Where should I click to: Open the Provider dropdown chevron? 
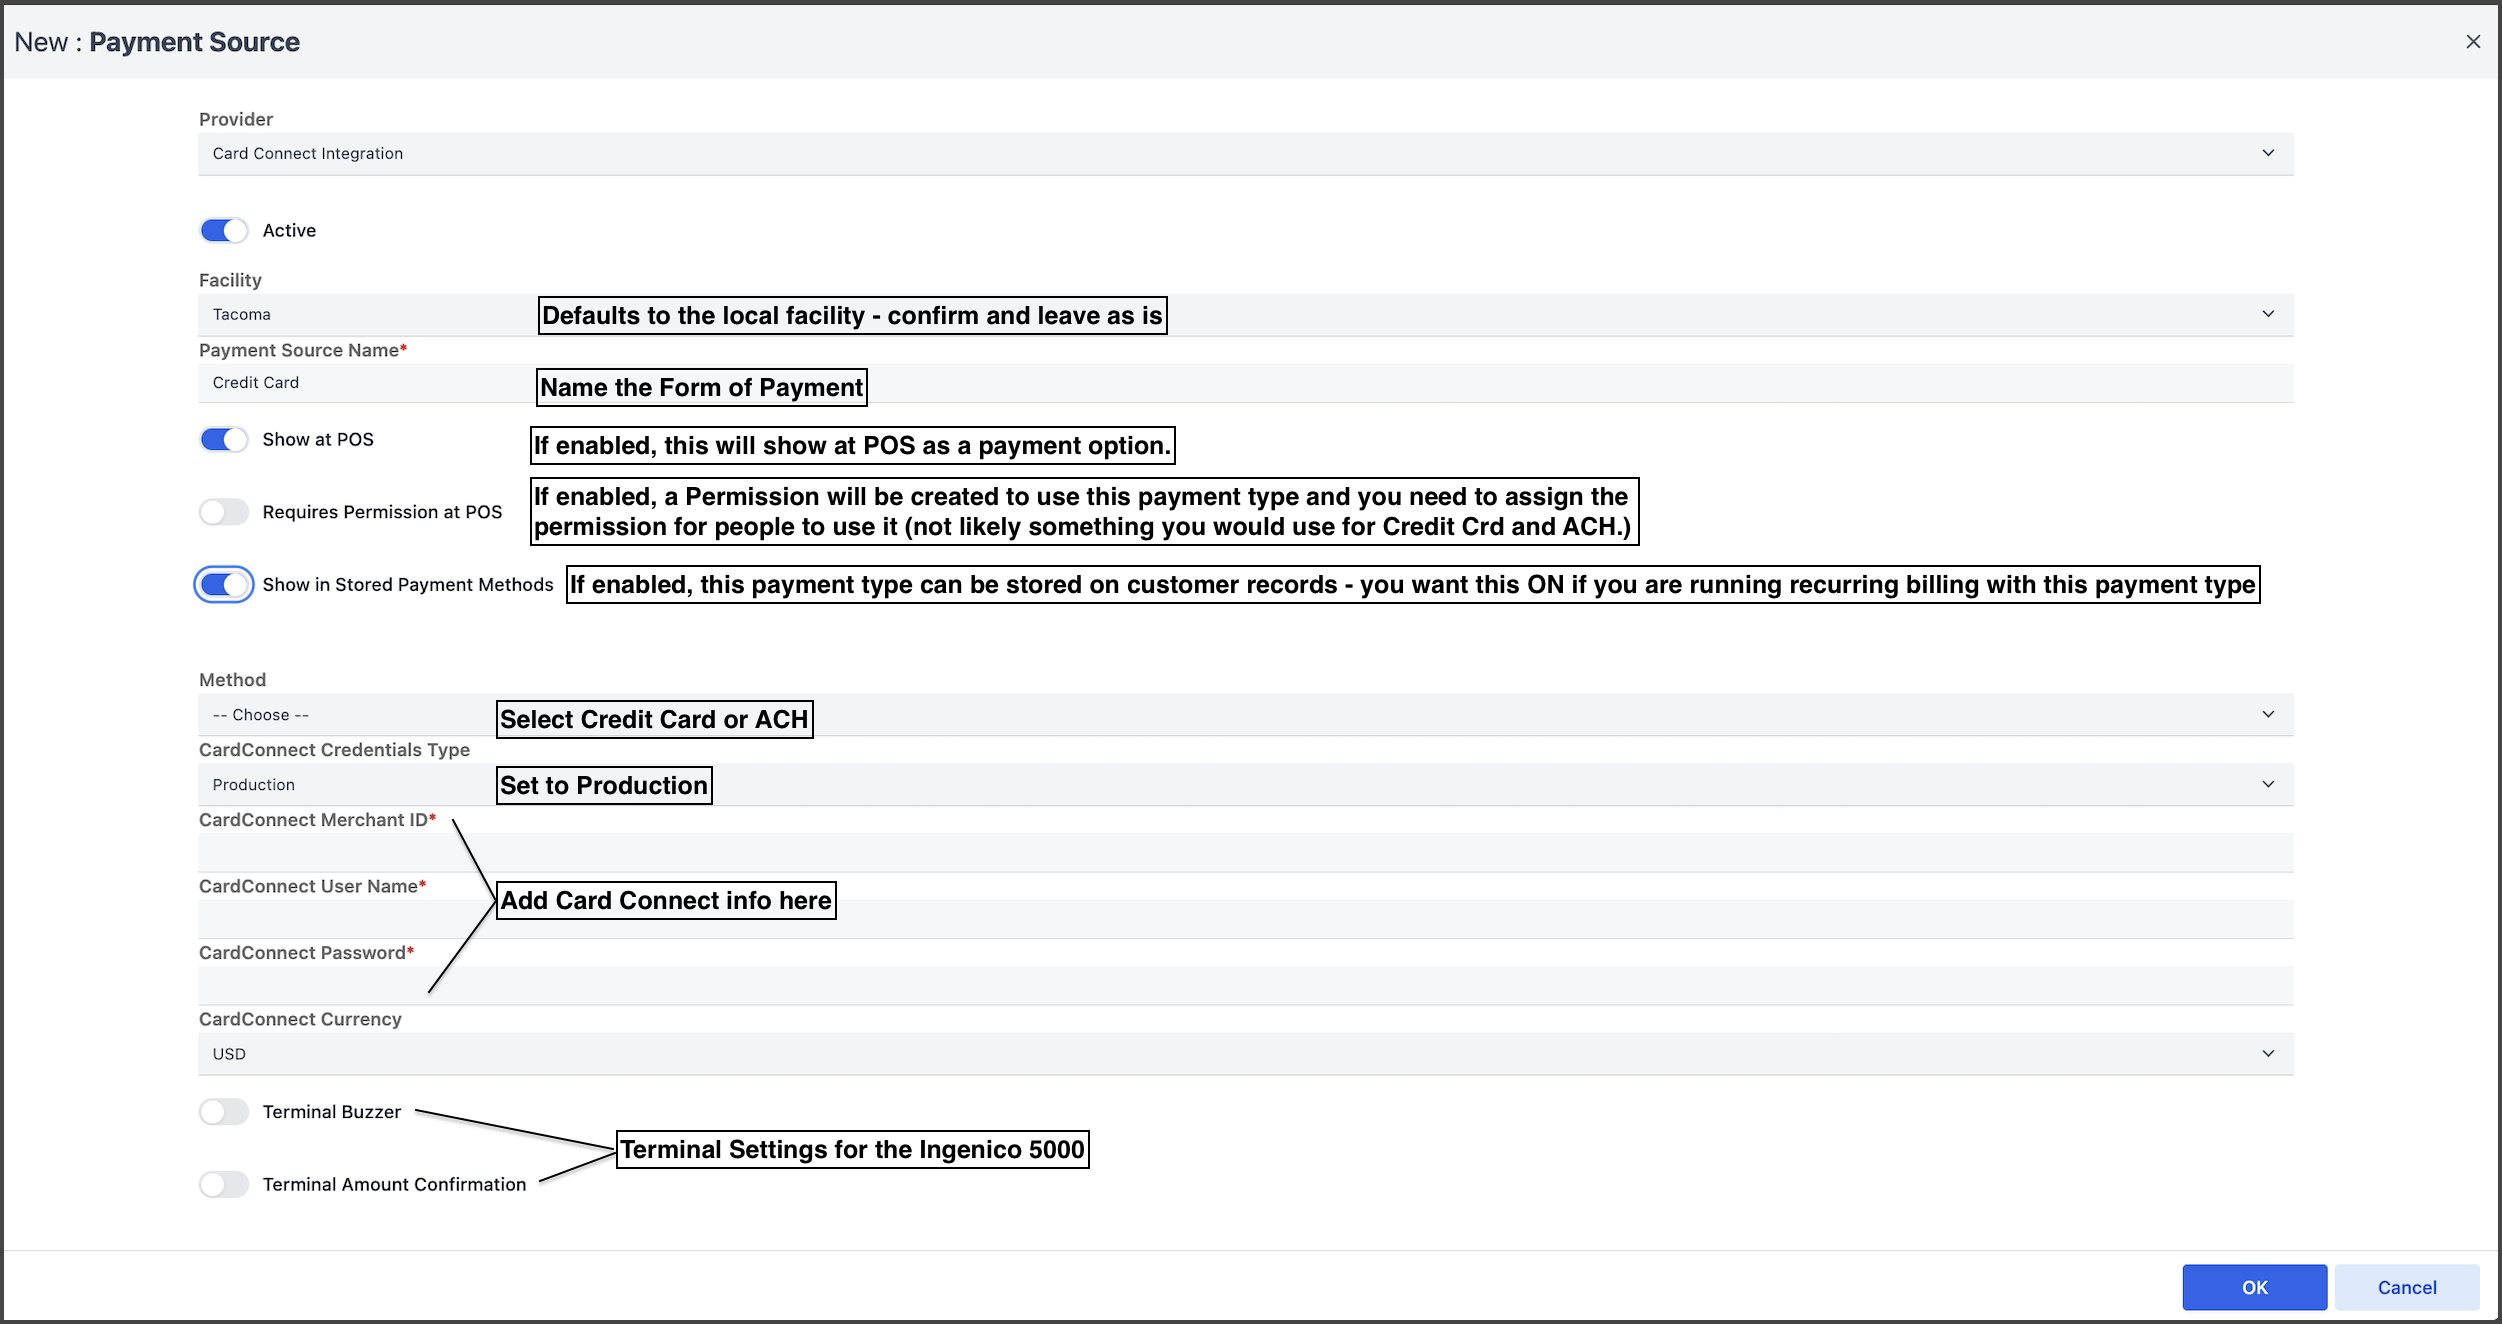point(2268,153)
